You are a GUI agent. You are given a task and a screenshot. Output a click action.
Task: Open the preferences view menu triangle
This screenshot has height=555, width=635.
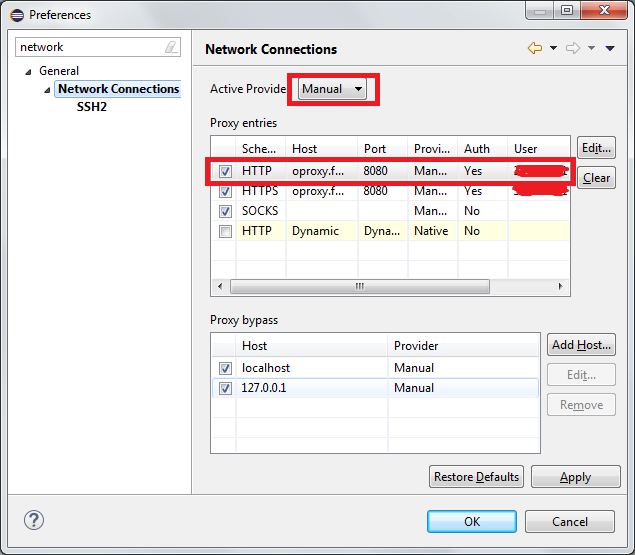610,49
